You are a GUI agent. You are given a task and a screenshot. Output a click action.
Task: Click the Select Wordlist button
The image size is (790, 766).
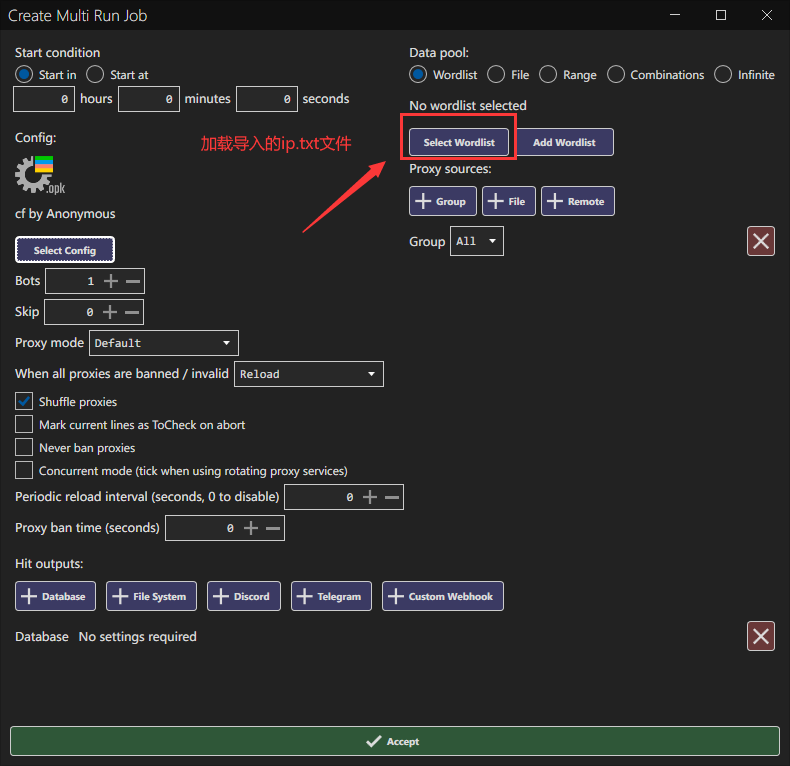pyautogui.click(x=460, y=142)
